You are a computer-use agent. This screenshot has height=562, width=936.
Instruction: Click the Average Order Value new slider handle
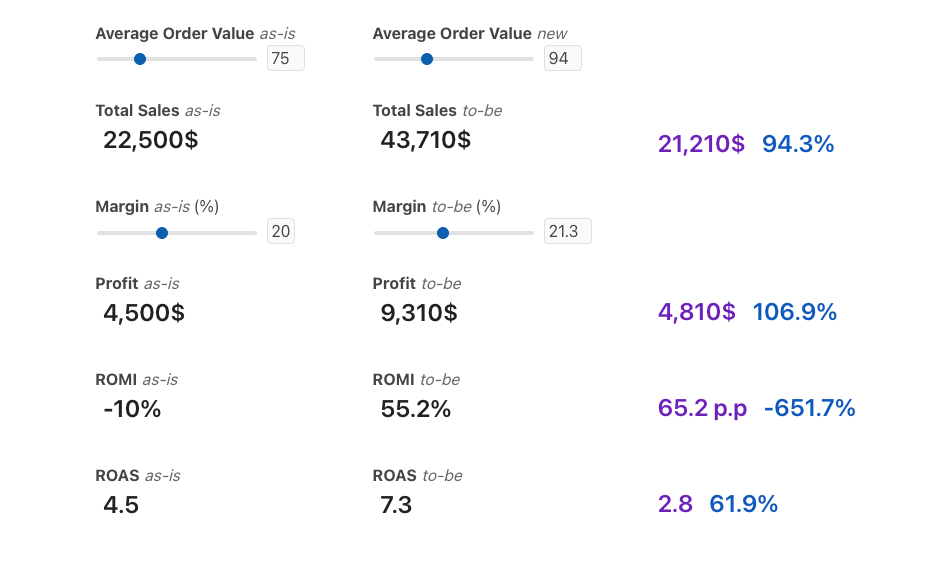(x=427, y=59)
